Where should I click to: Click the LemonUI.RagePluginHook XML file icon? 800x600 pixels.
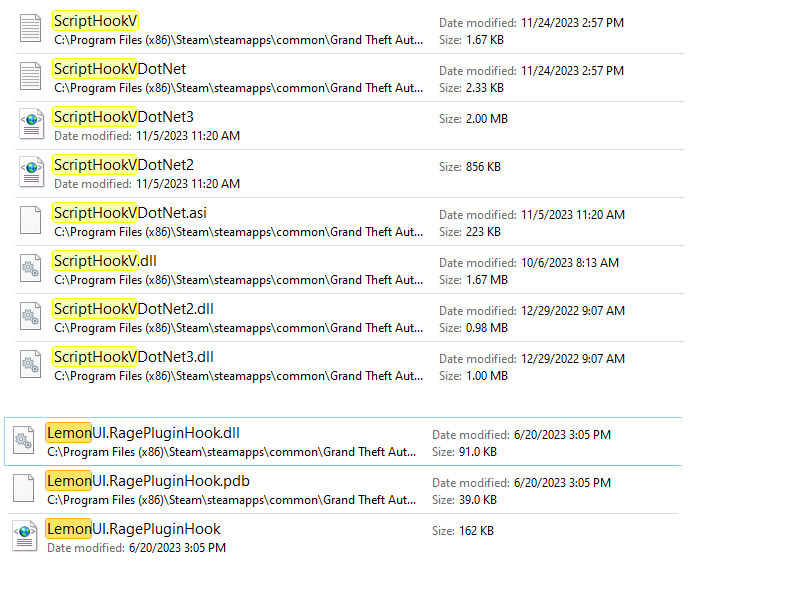pos(24,536)
